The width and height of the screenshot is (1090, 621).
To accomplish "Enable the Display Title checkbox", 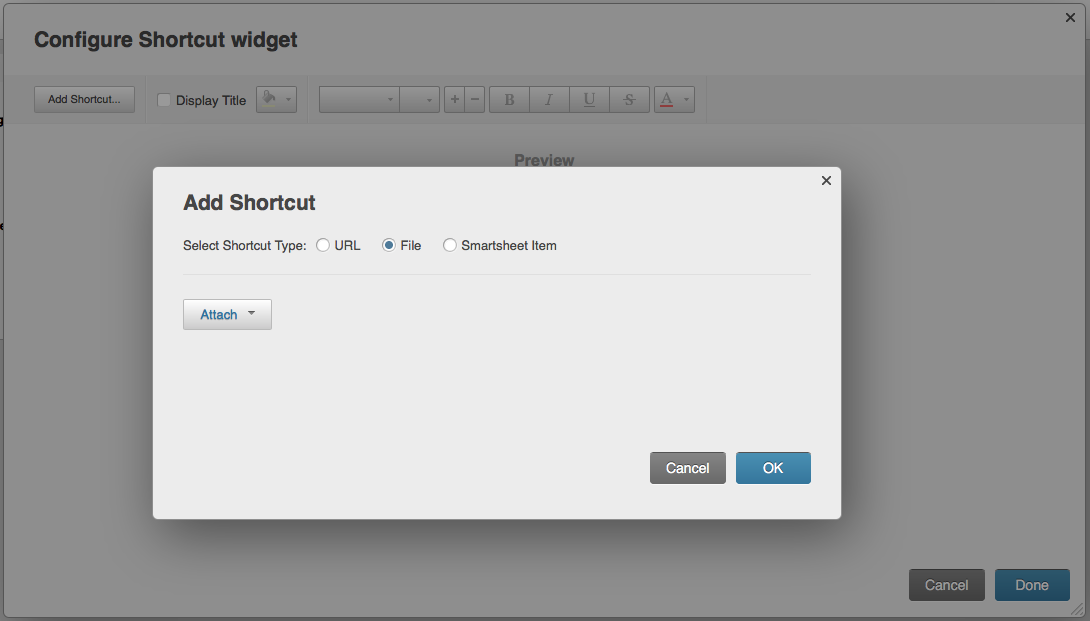I will [164, 100].
